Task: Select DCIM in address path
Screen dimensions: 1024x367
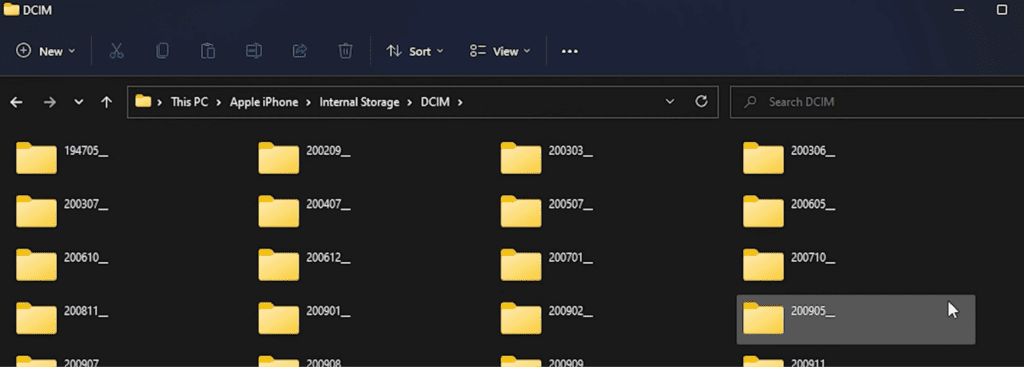Action: [435, 102]
